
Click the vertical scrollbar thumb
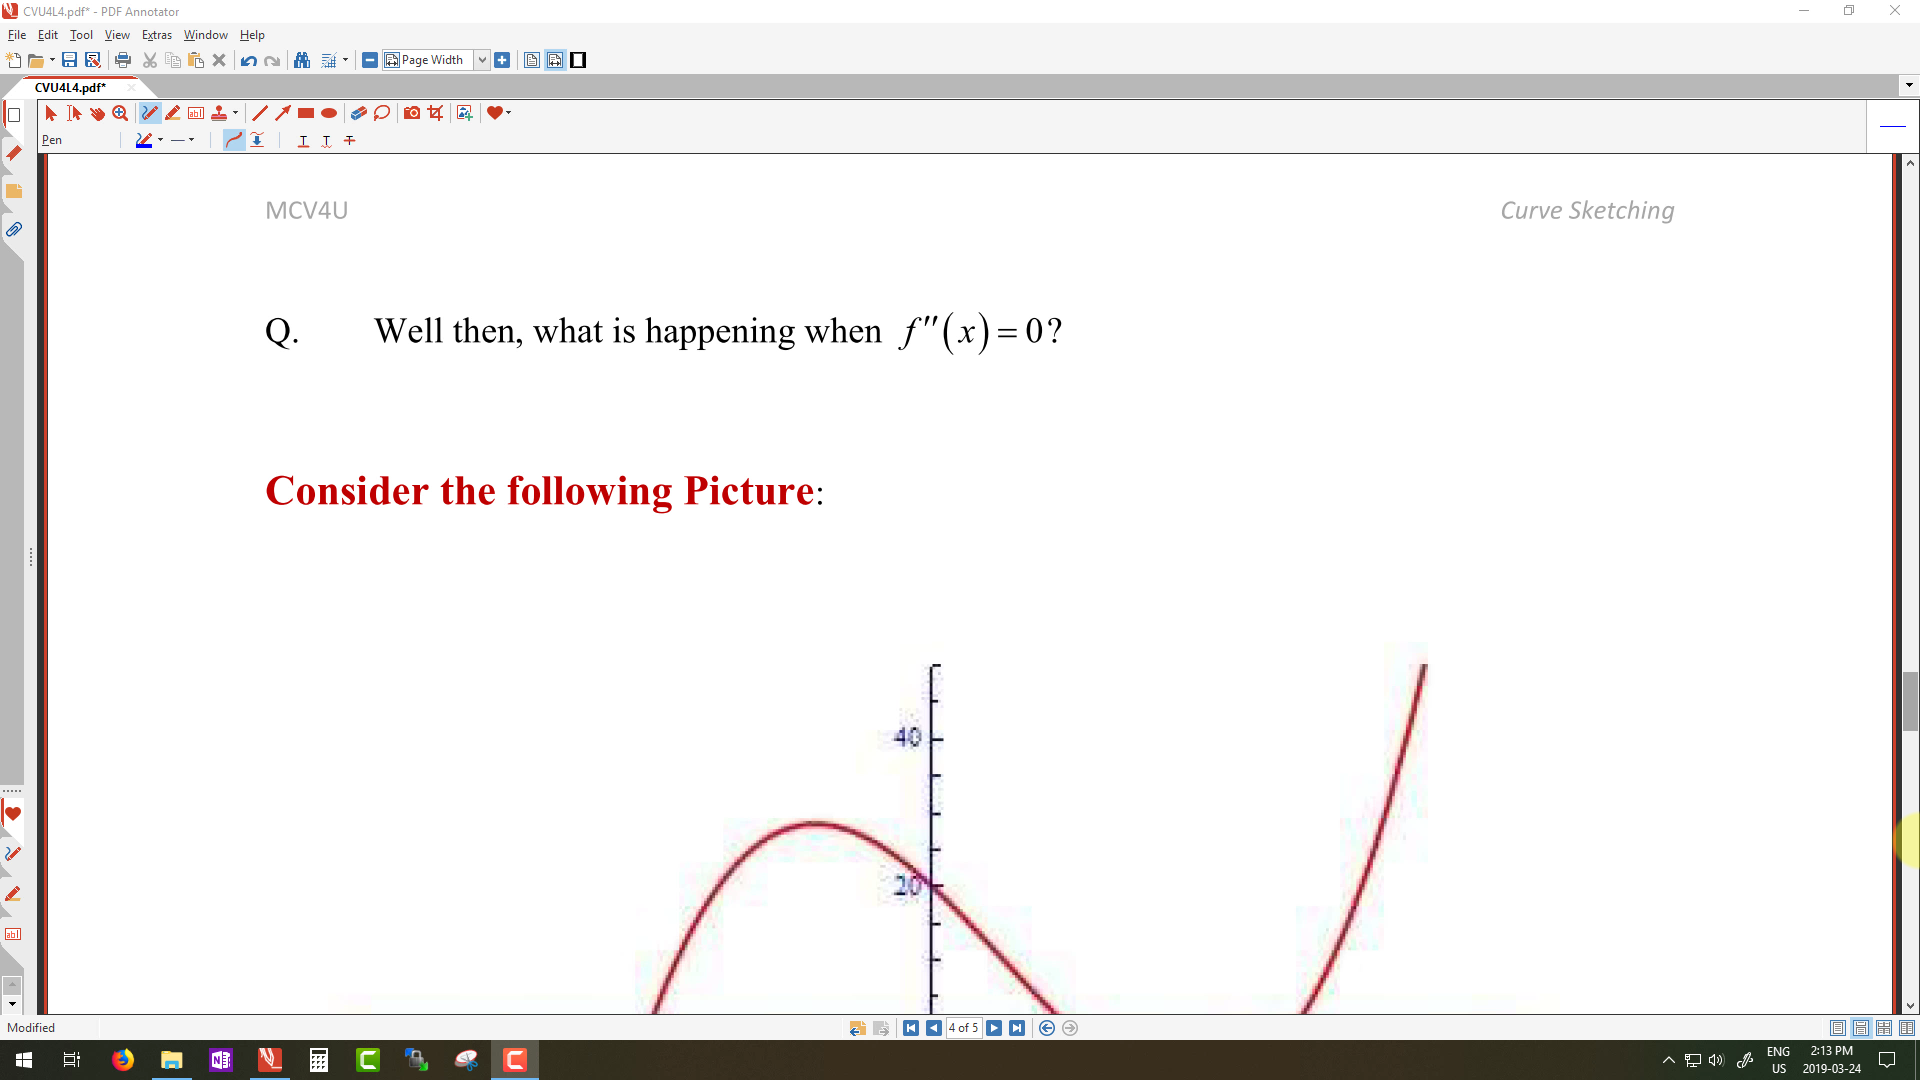pos(1910,701)
